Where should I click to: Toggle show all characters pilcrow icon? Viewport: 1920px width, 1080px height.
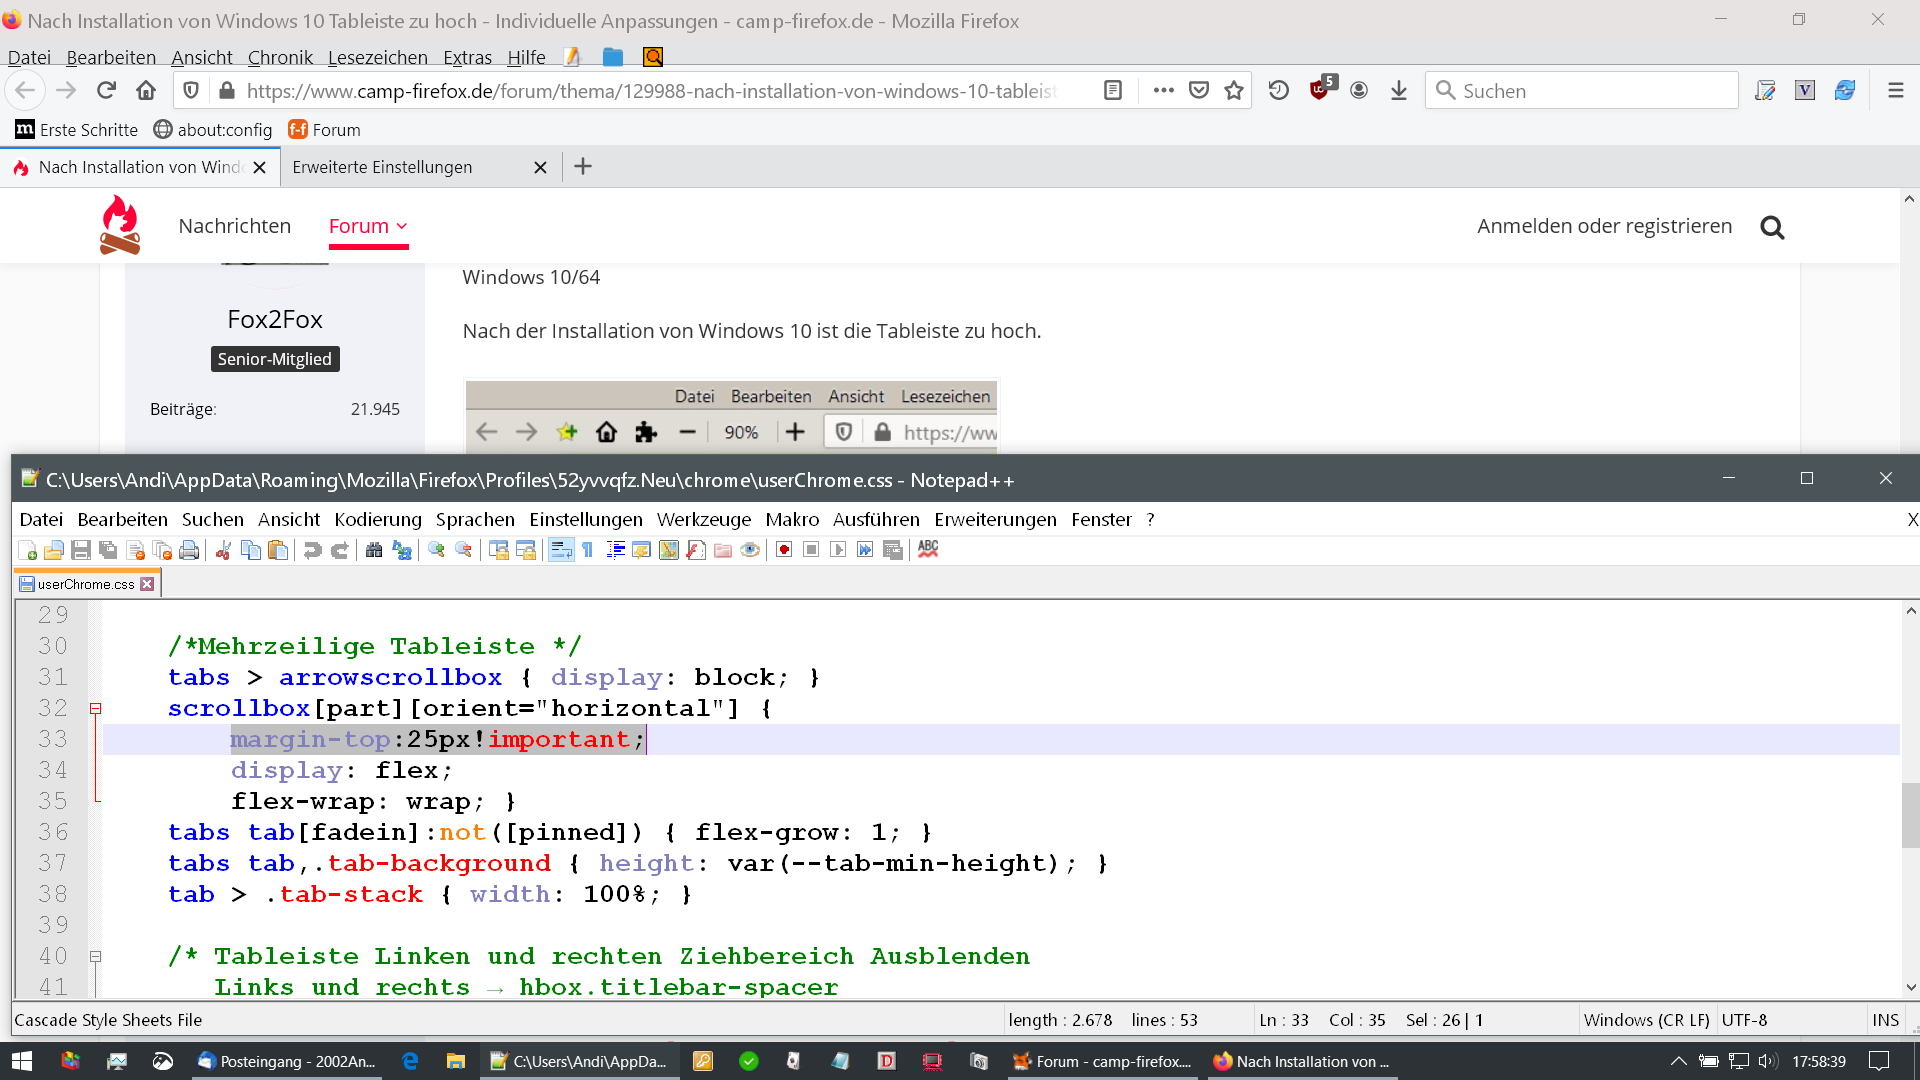coord(588,550)
